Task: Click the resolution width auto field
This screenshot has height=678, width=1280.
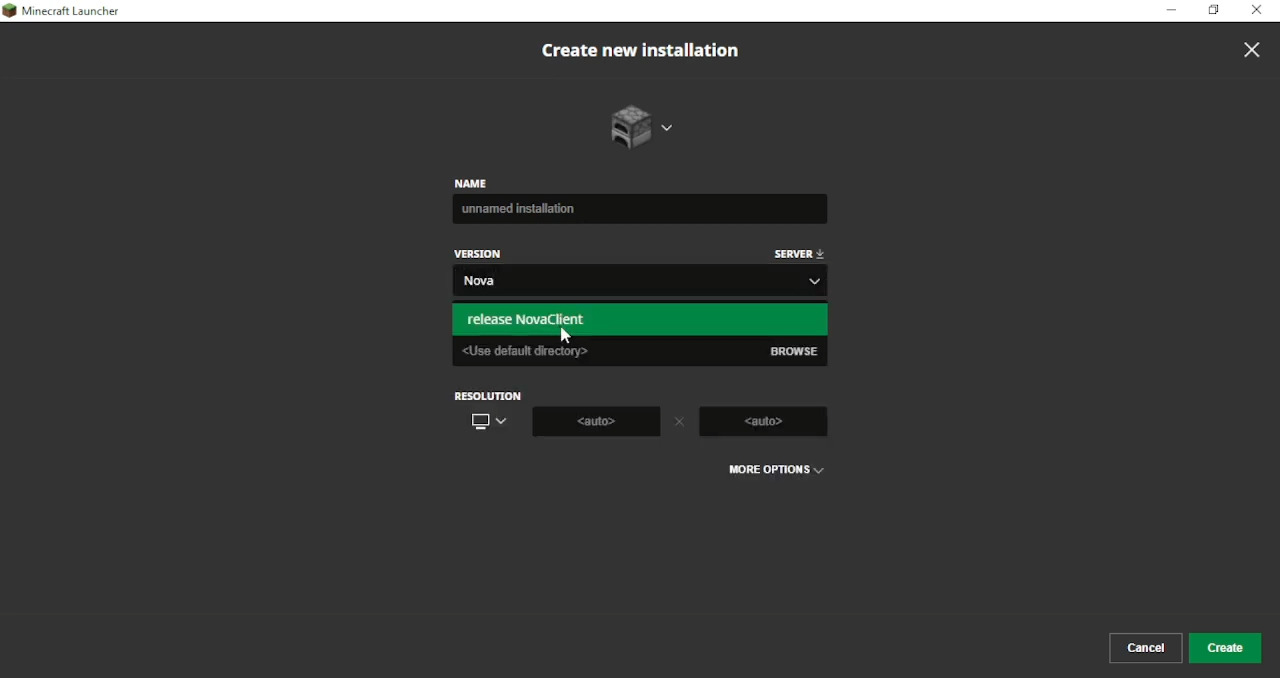Action: [x=596, y=422]
